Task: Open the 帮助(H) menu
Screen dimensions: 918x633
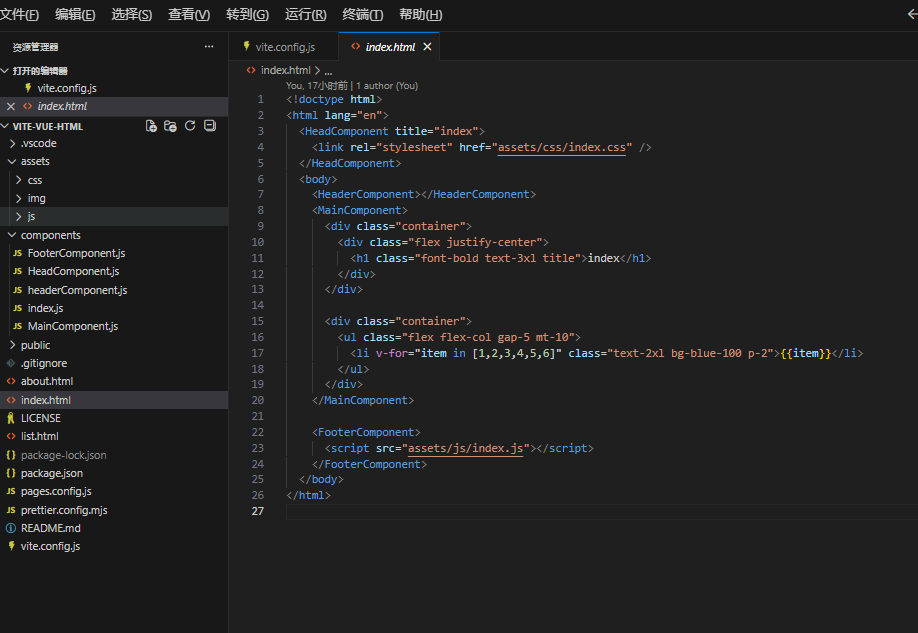Action: (x=420, y=15)
